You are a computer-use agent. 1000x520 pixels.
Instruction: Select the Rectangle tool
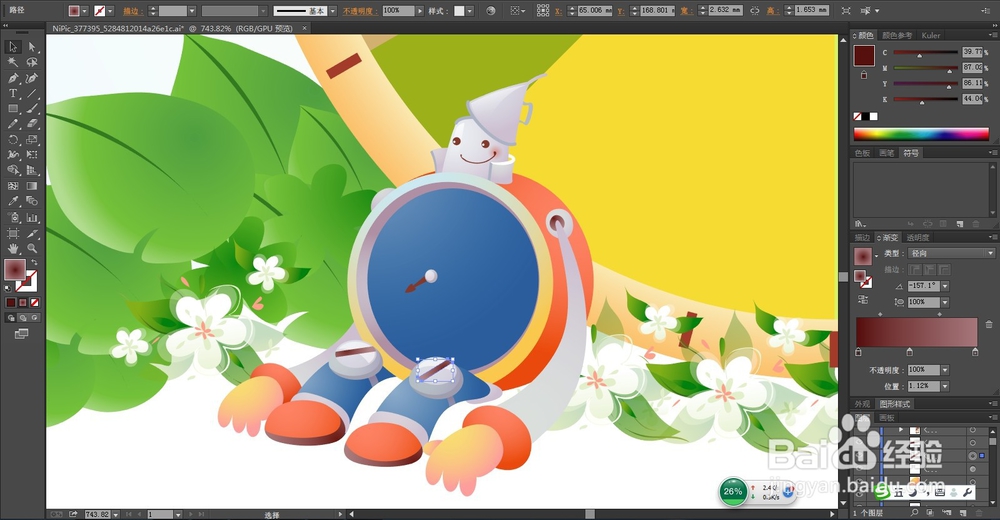(x=13, y=108)
